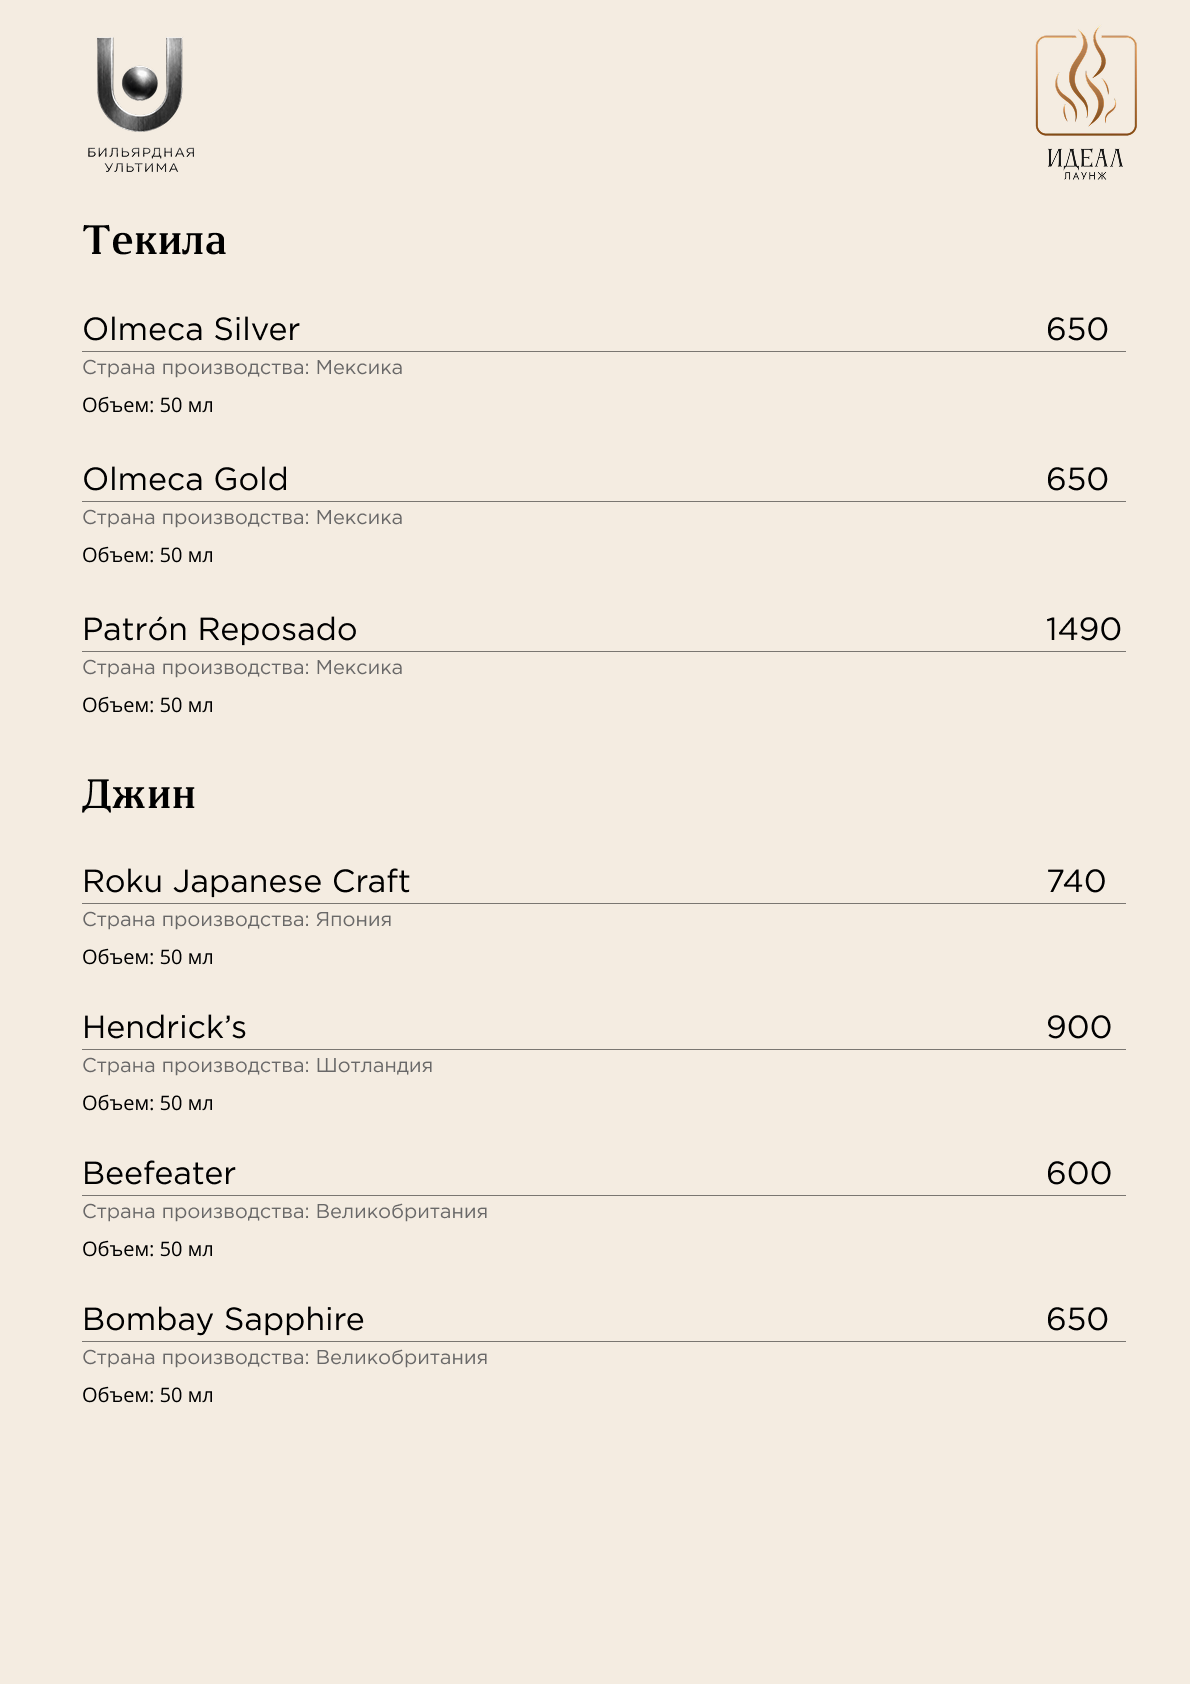Click the Мексика country line under Olmeca Gold

pyautogui.click(x=242, y=518)
